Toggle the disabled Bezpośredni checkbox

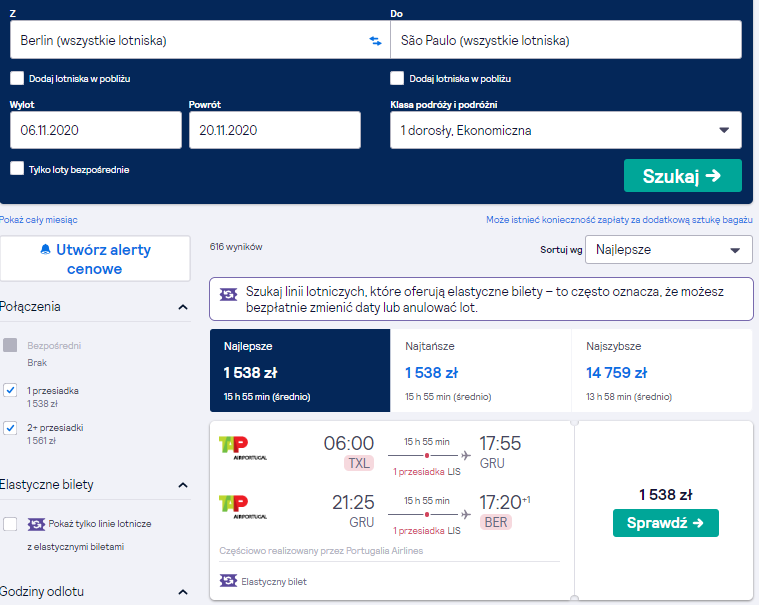point(10,345)
